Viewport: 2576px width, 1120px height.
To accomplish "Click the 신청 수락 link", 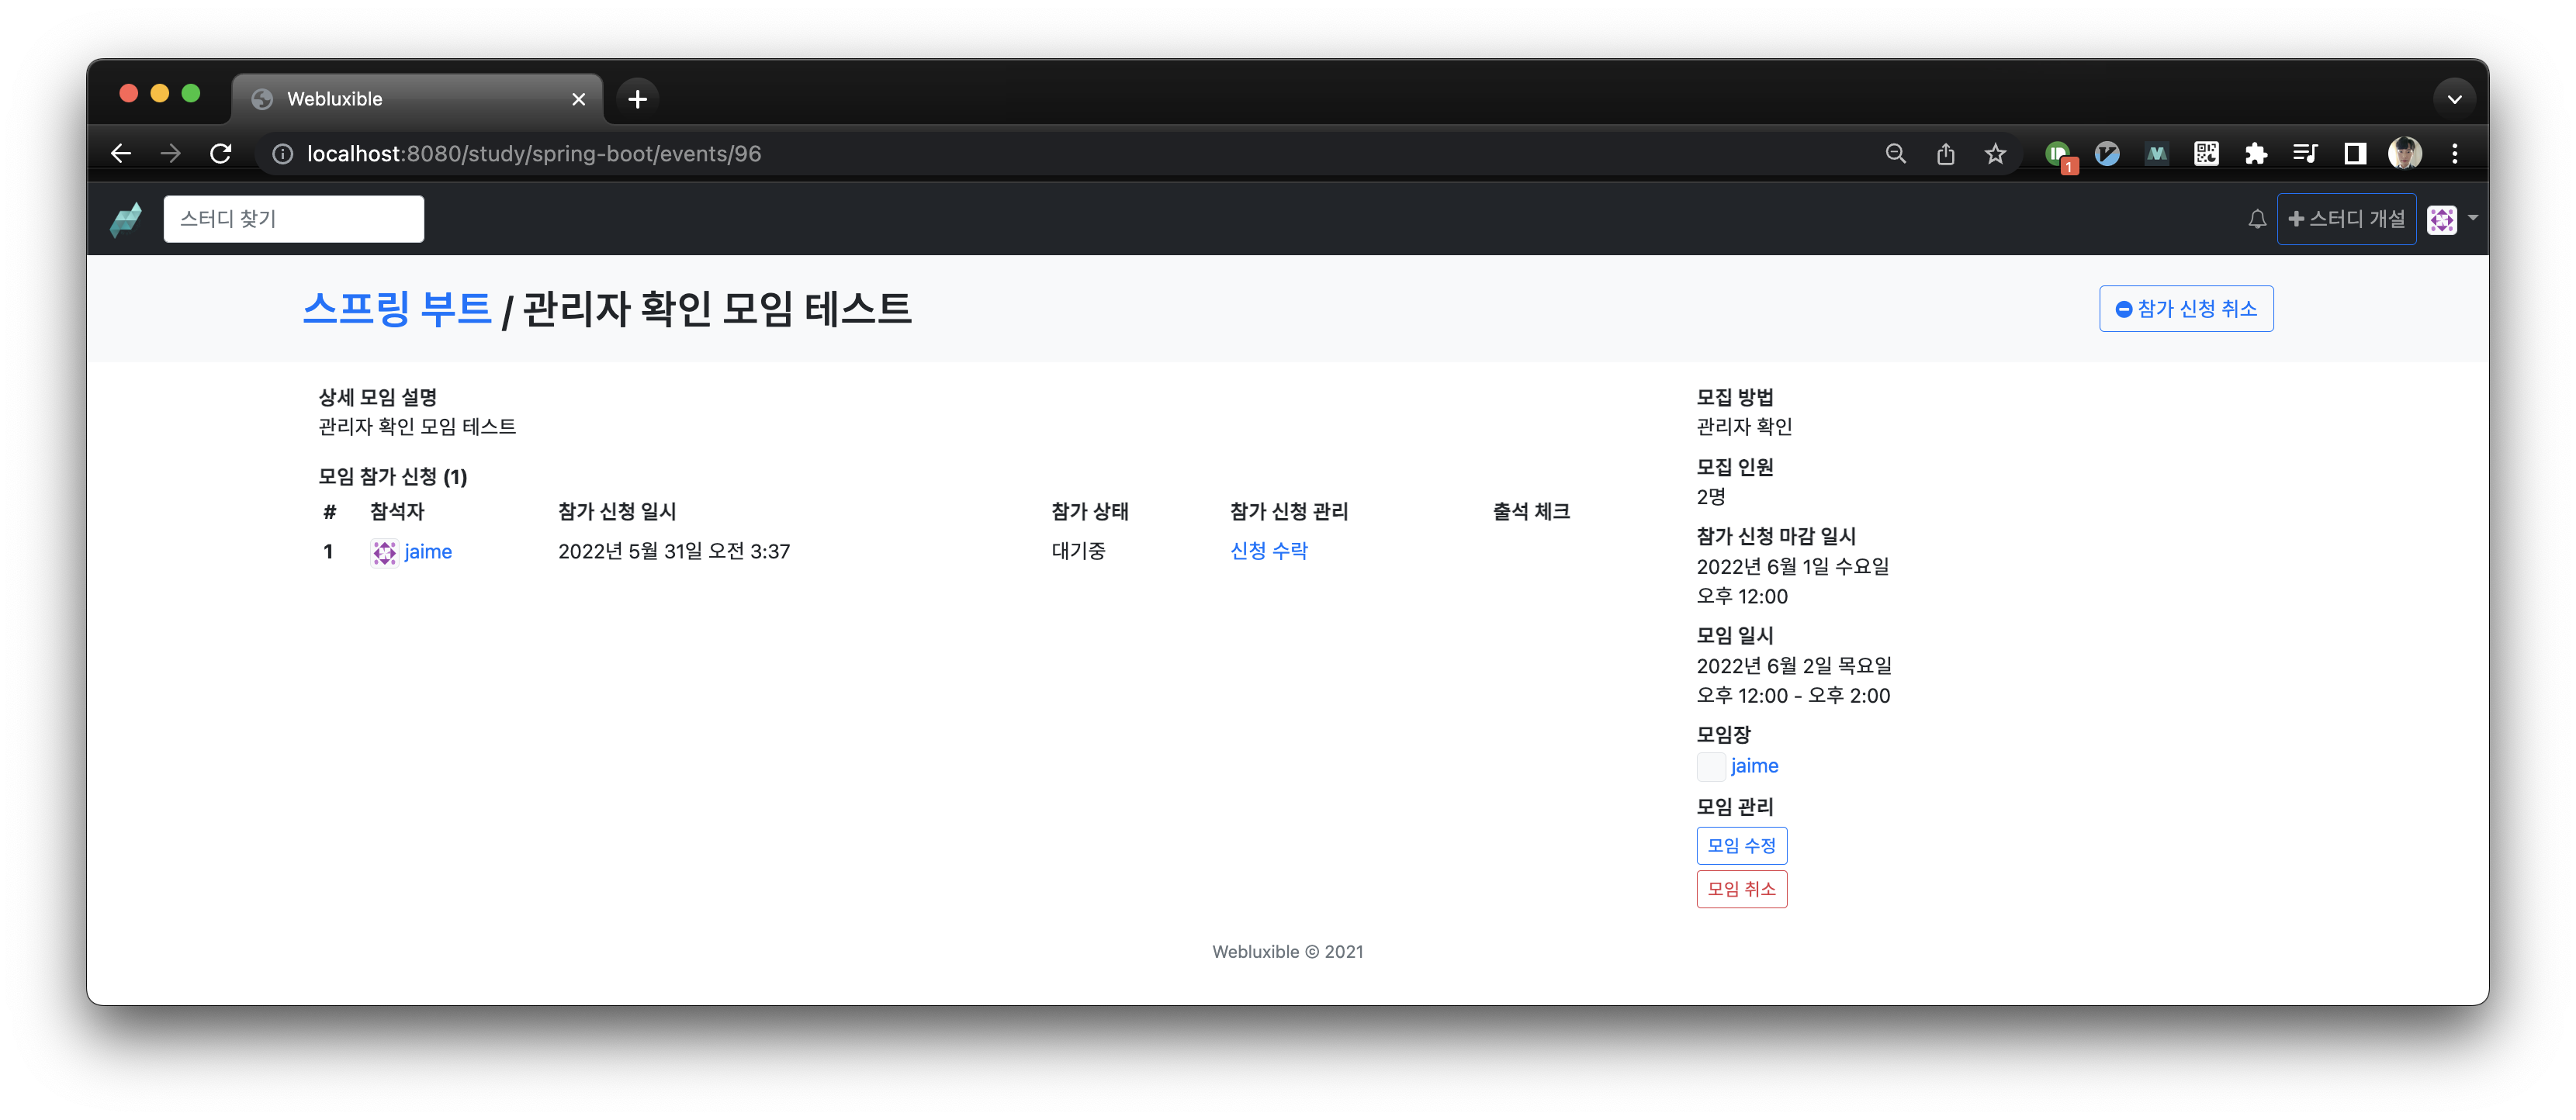I will tap(1268, 551).
